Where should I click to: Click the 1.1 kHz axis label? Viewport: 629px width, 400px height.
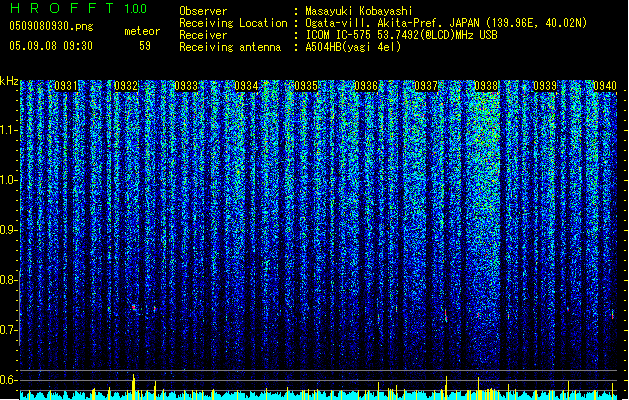pos(9,130)
